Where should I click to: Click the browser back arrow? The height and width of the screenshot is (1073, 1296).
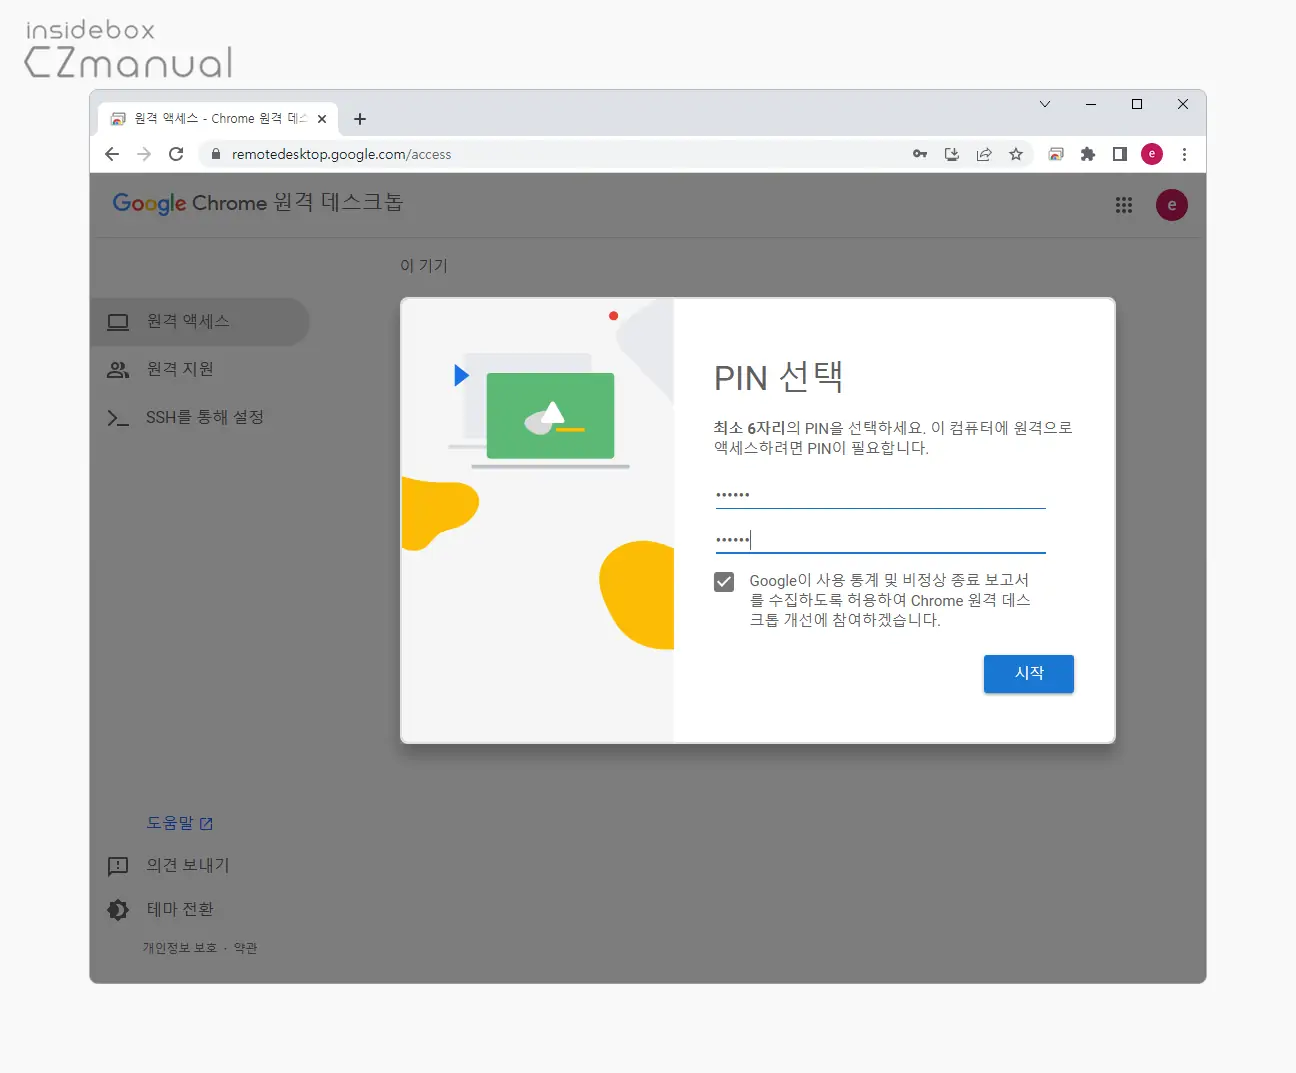tap(112, 154)
